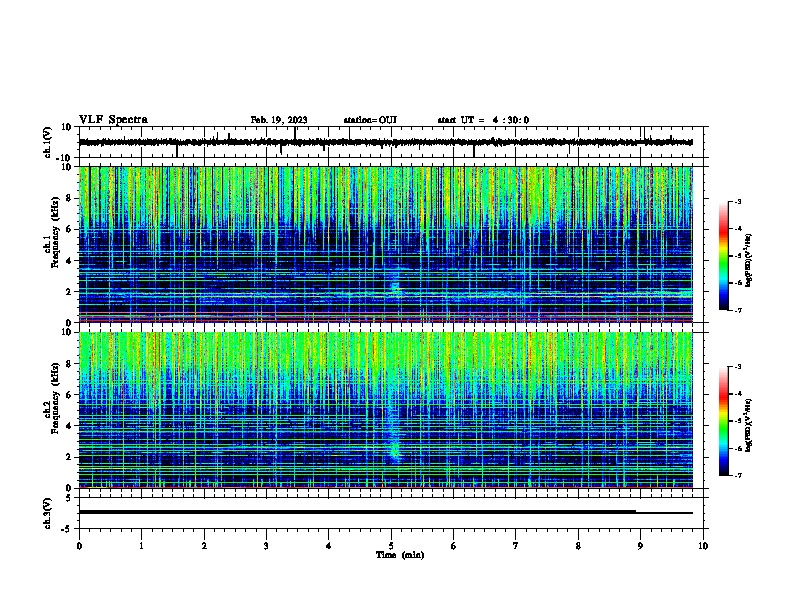Click the "ch.1(V)" waveform axis label
The image size is (792, 612).
pyautogui.click(x=48, y=142)
